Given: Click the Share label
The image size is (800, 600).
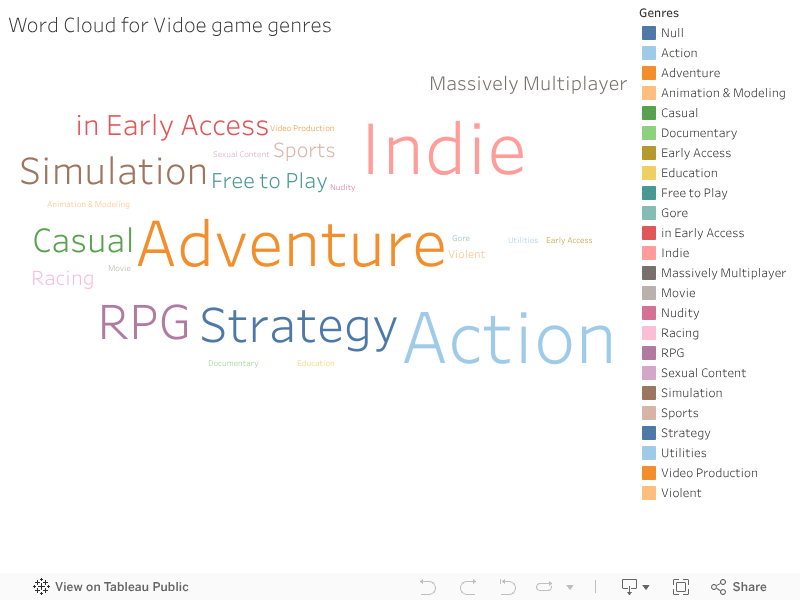Looking at the screenshot, I should [x=749, y=587].
